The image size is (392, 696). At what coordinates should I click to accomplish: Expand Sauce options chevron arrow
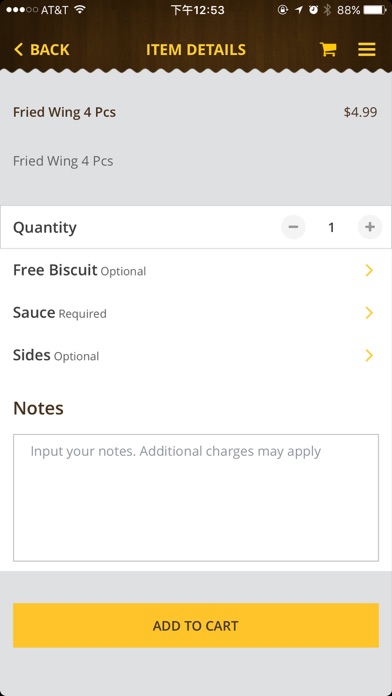[369, 313]
